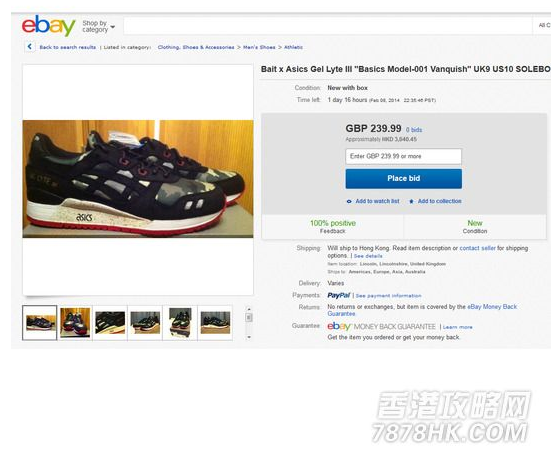
Task: Click the bid amount input field
Action: coord(404,156)
